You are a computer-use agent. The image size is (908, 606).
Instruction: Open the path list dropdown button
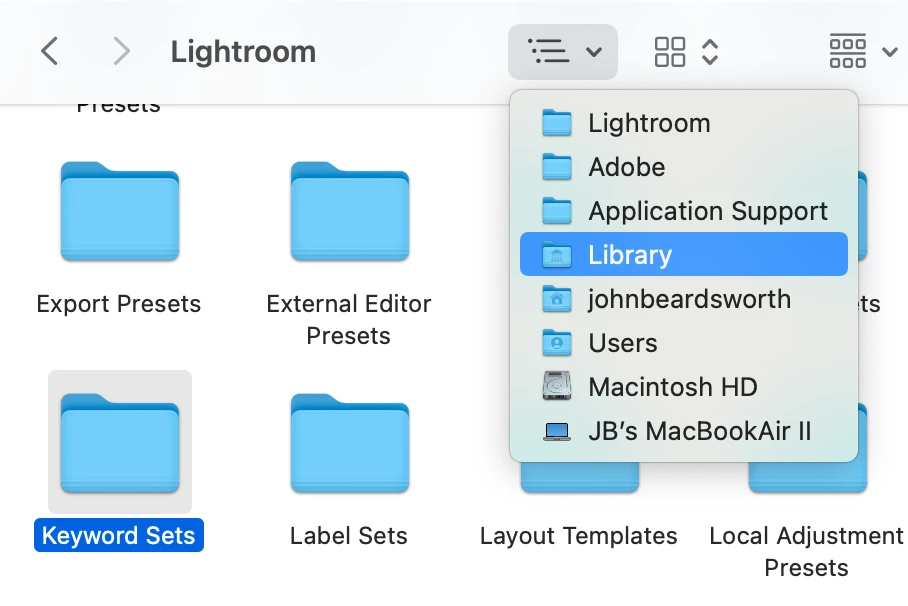[x=562, y=52]
